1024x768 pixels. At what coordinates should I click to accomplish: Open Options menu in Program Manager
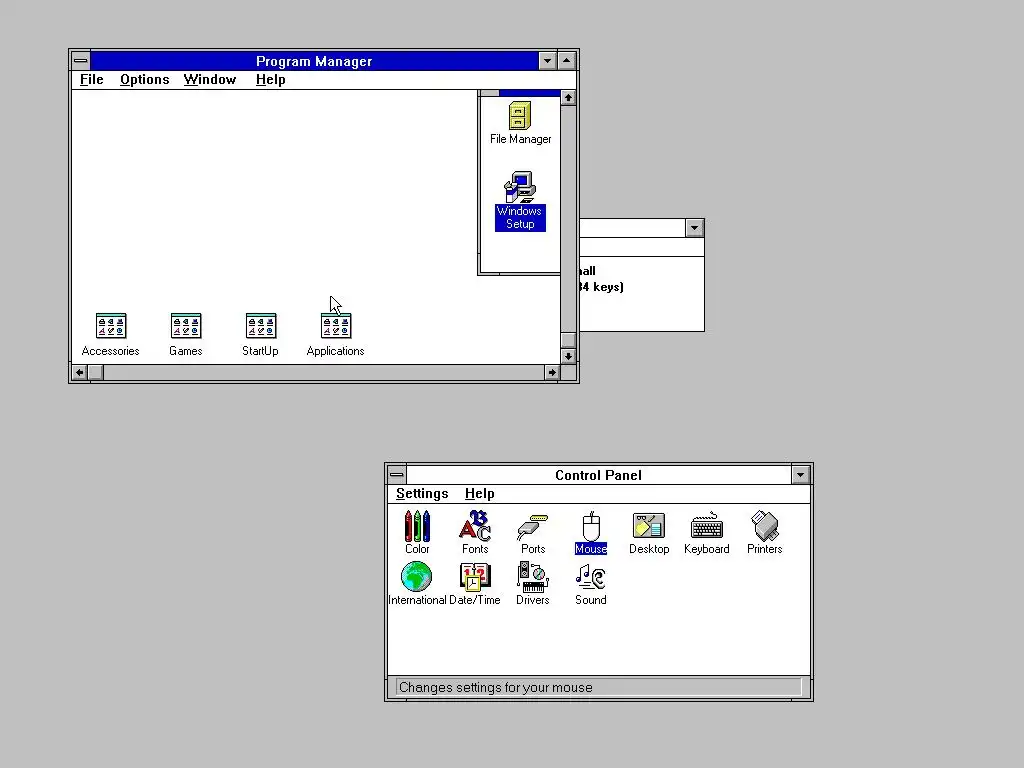point(144,80)
